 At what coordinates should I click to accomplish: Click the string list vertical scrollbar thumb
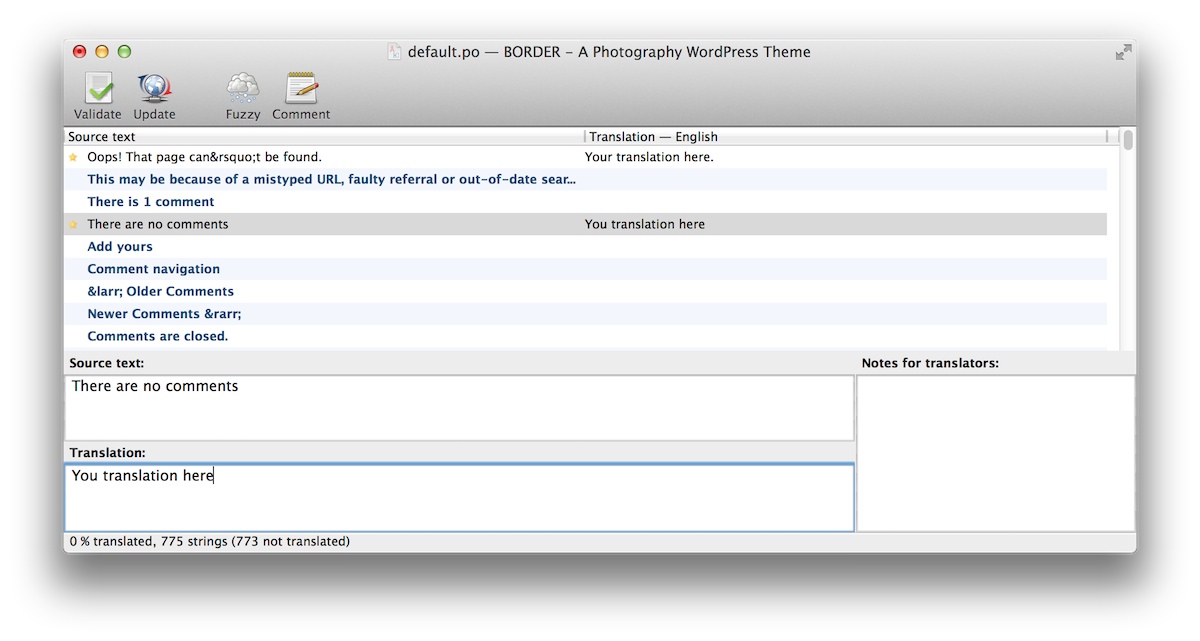(1128, 140)
